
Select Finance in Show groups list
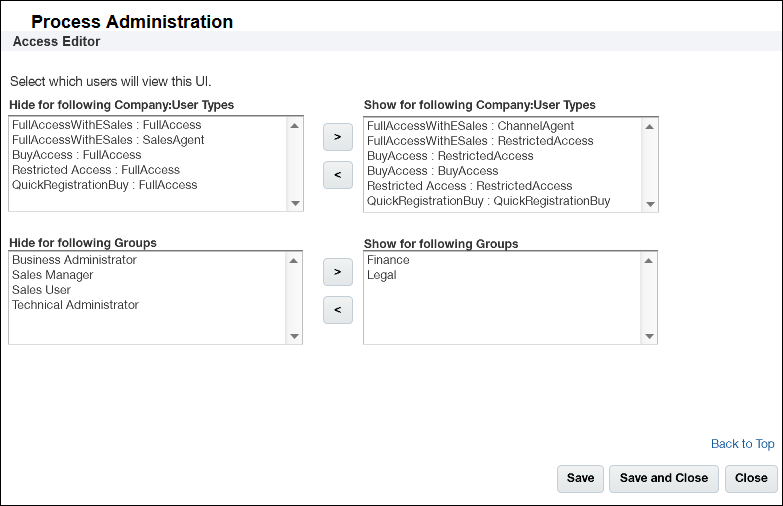388,260
